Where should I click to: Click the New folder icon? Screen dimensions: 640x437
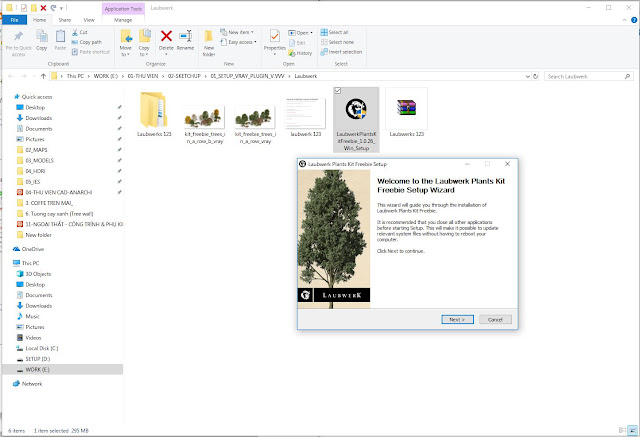(x=209, y=36)
